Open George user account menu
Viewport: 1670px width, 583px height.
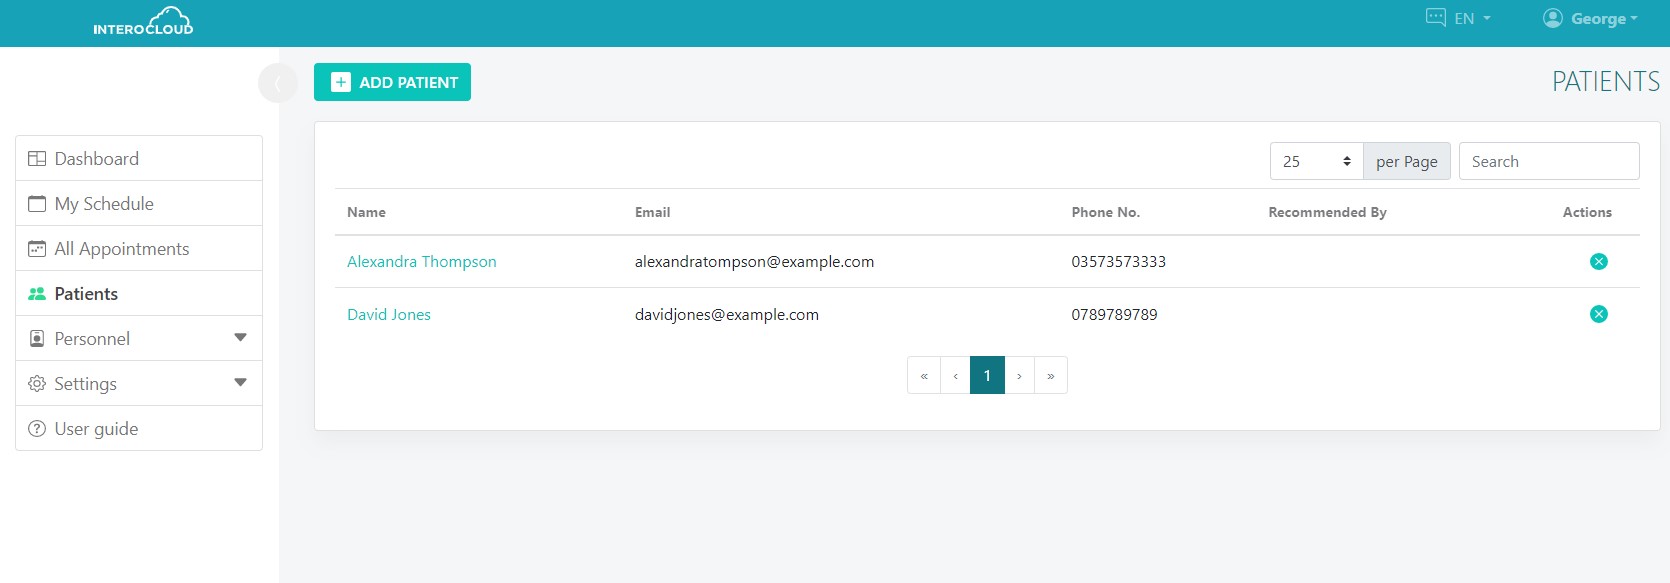(1590, 19)
